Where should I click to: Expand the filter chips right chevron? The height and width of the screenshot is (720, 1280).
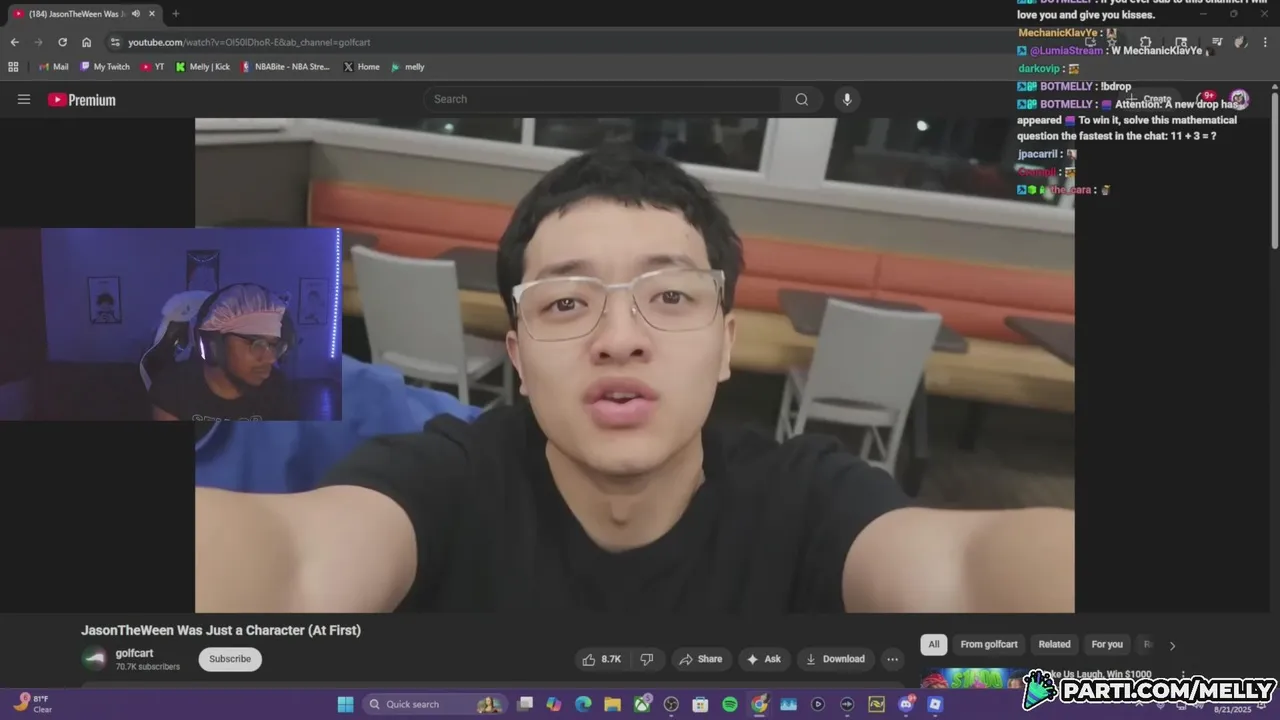[1172, 645]
